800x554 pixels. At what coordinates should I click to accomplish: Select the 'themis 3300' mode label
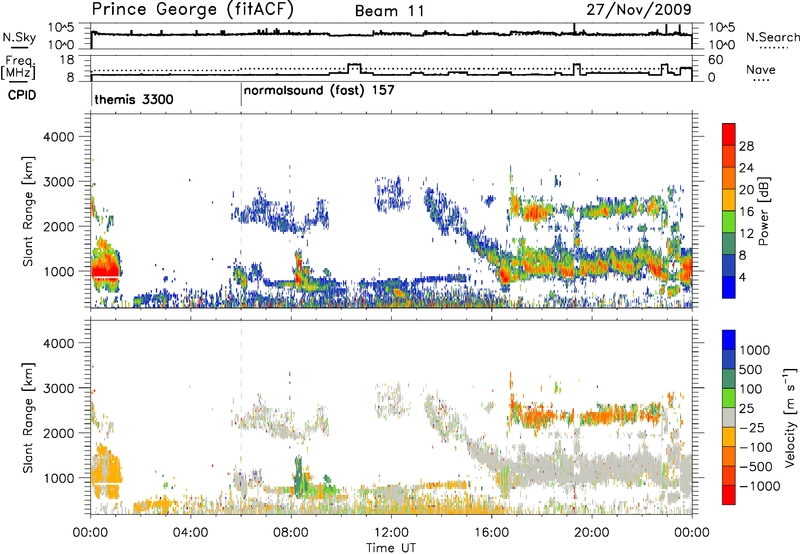point(134,99)
